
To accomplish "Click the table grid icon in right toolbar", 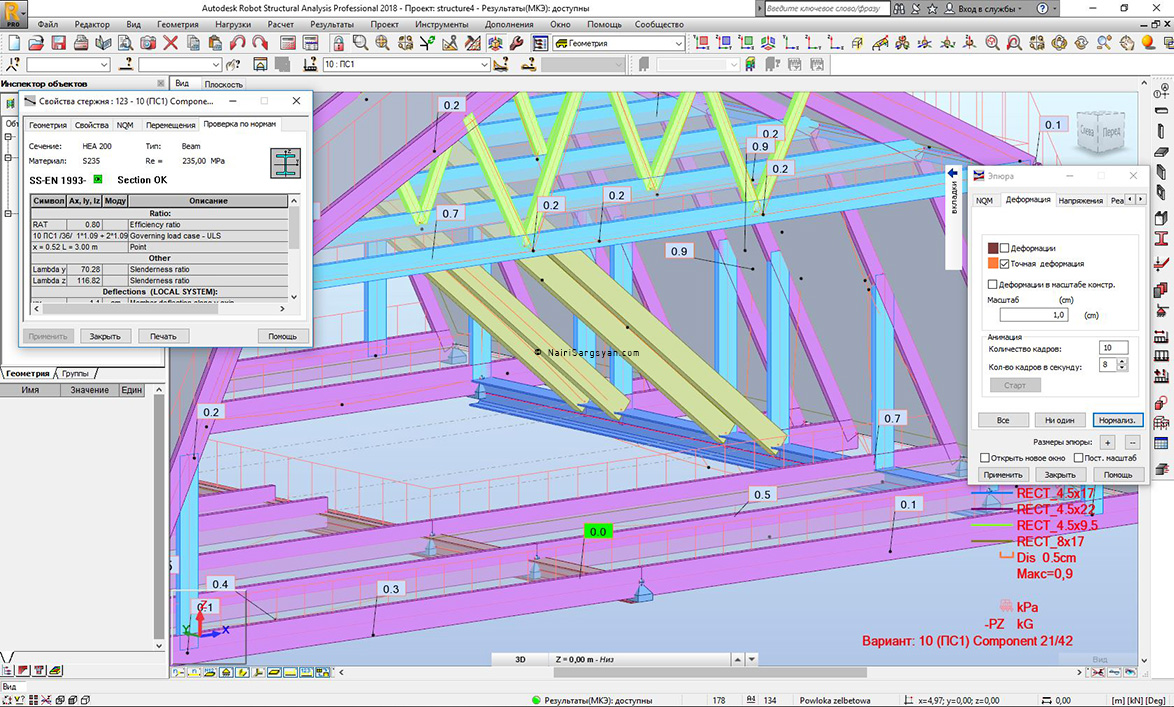I will (x=1161, y=443).
